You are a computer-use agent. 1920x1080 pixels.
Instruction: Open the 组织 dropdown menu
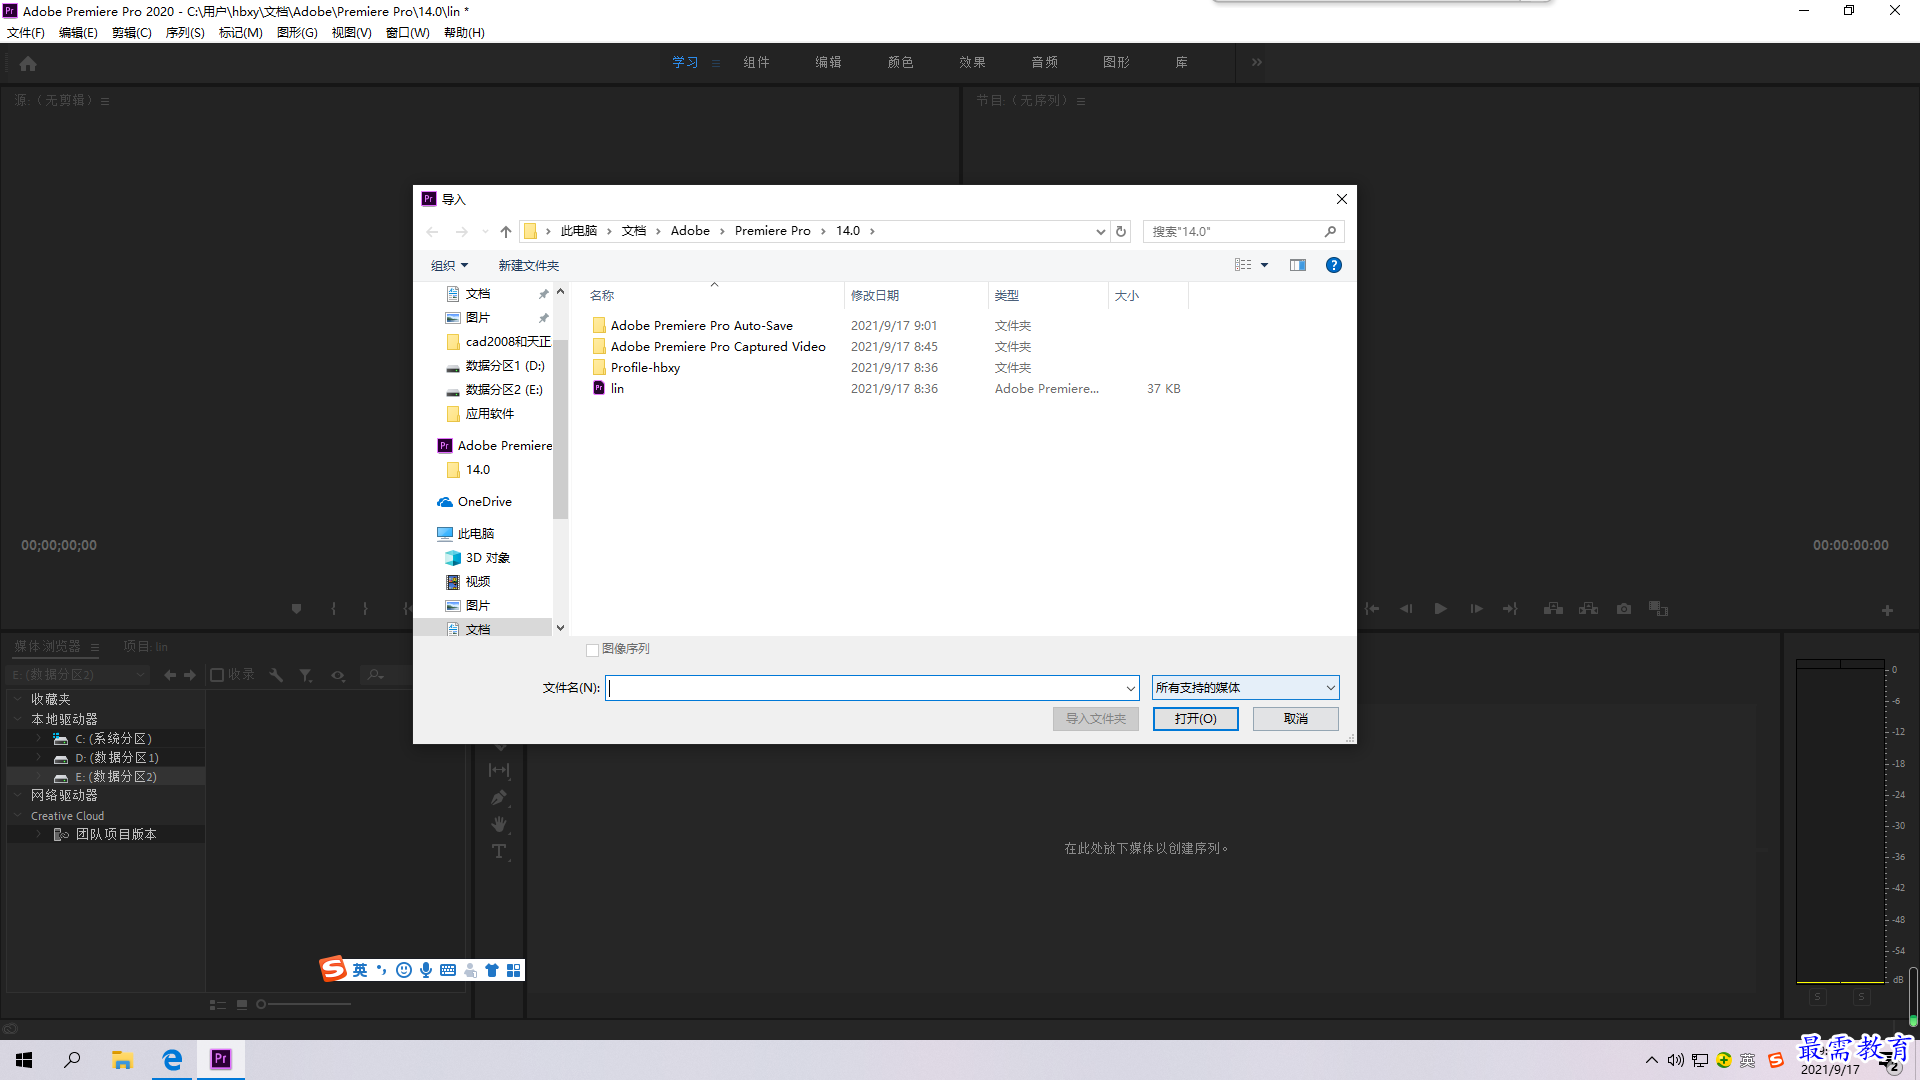point(449,265)
